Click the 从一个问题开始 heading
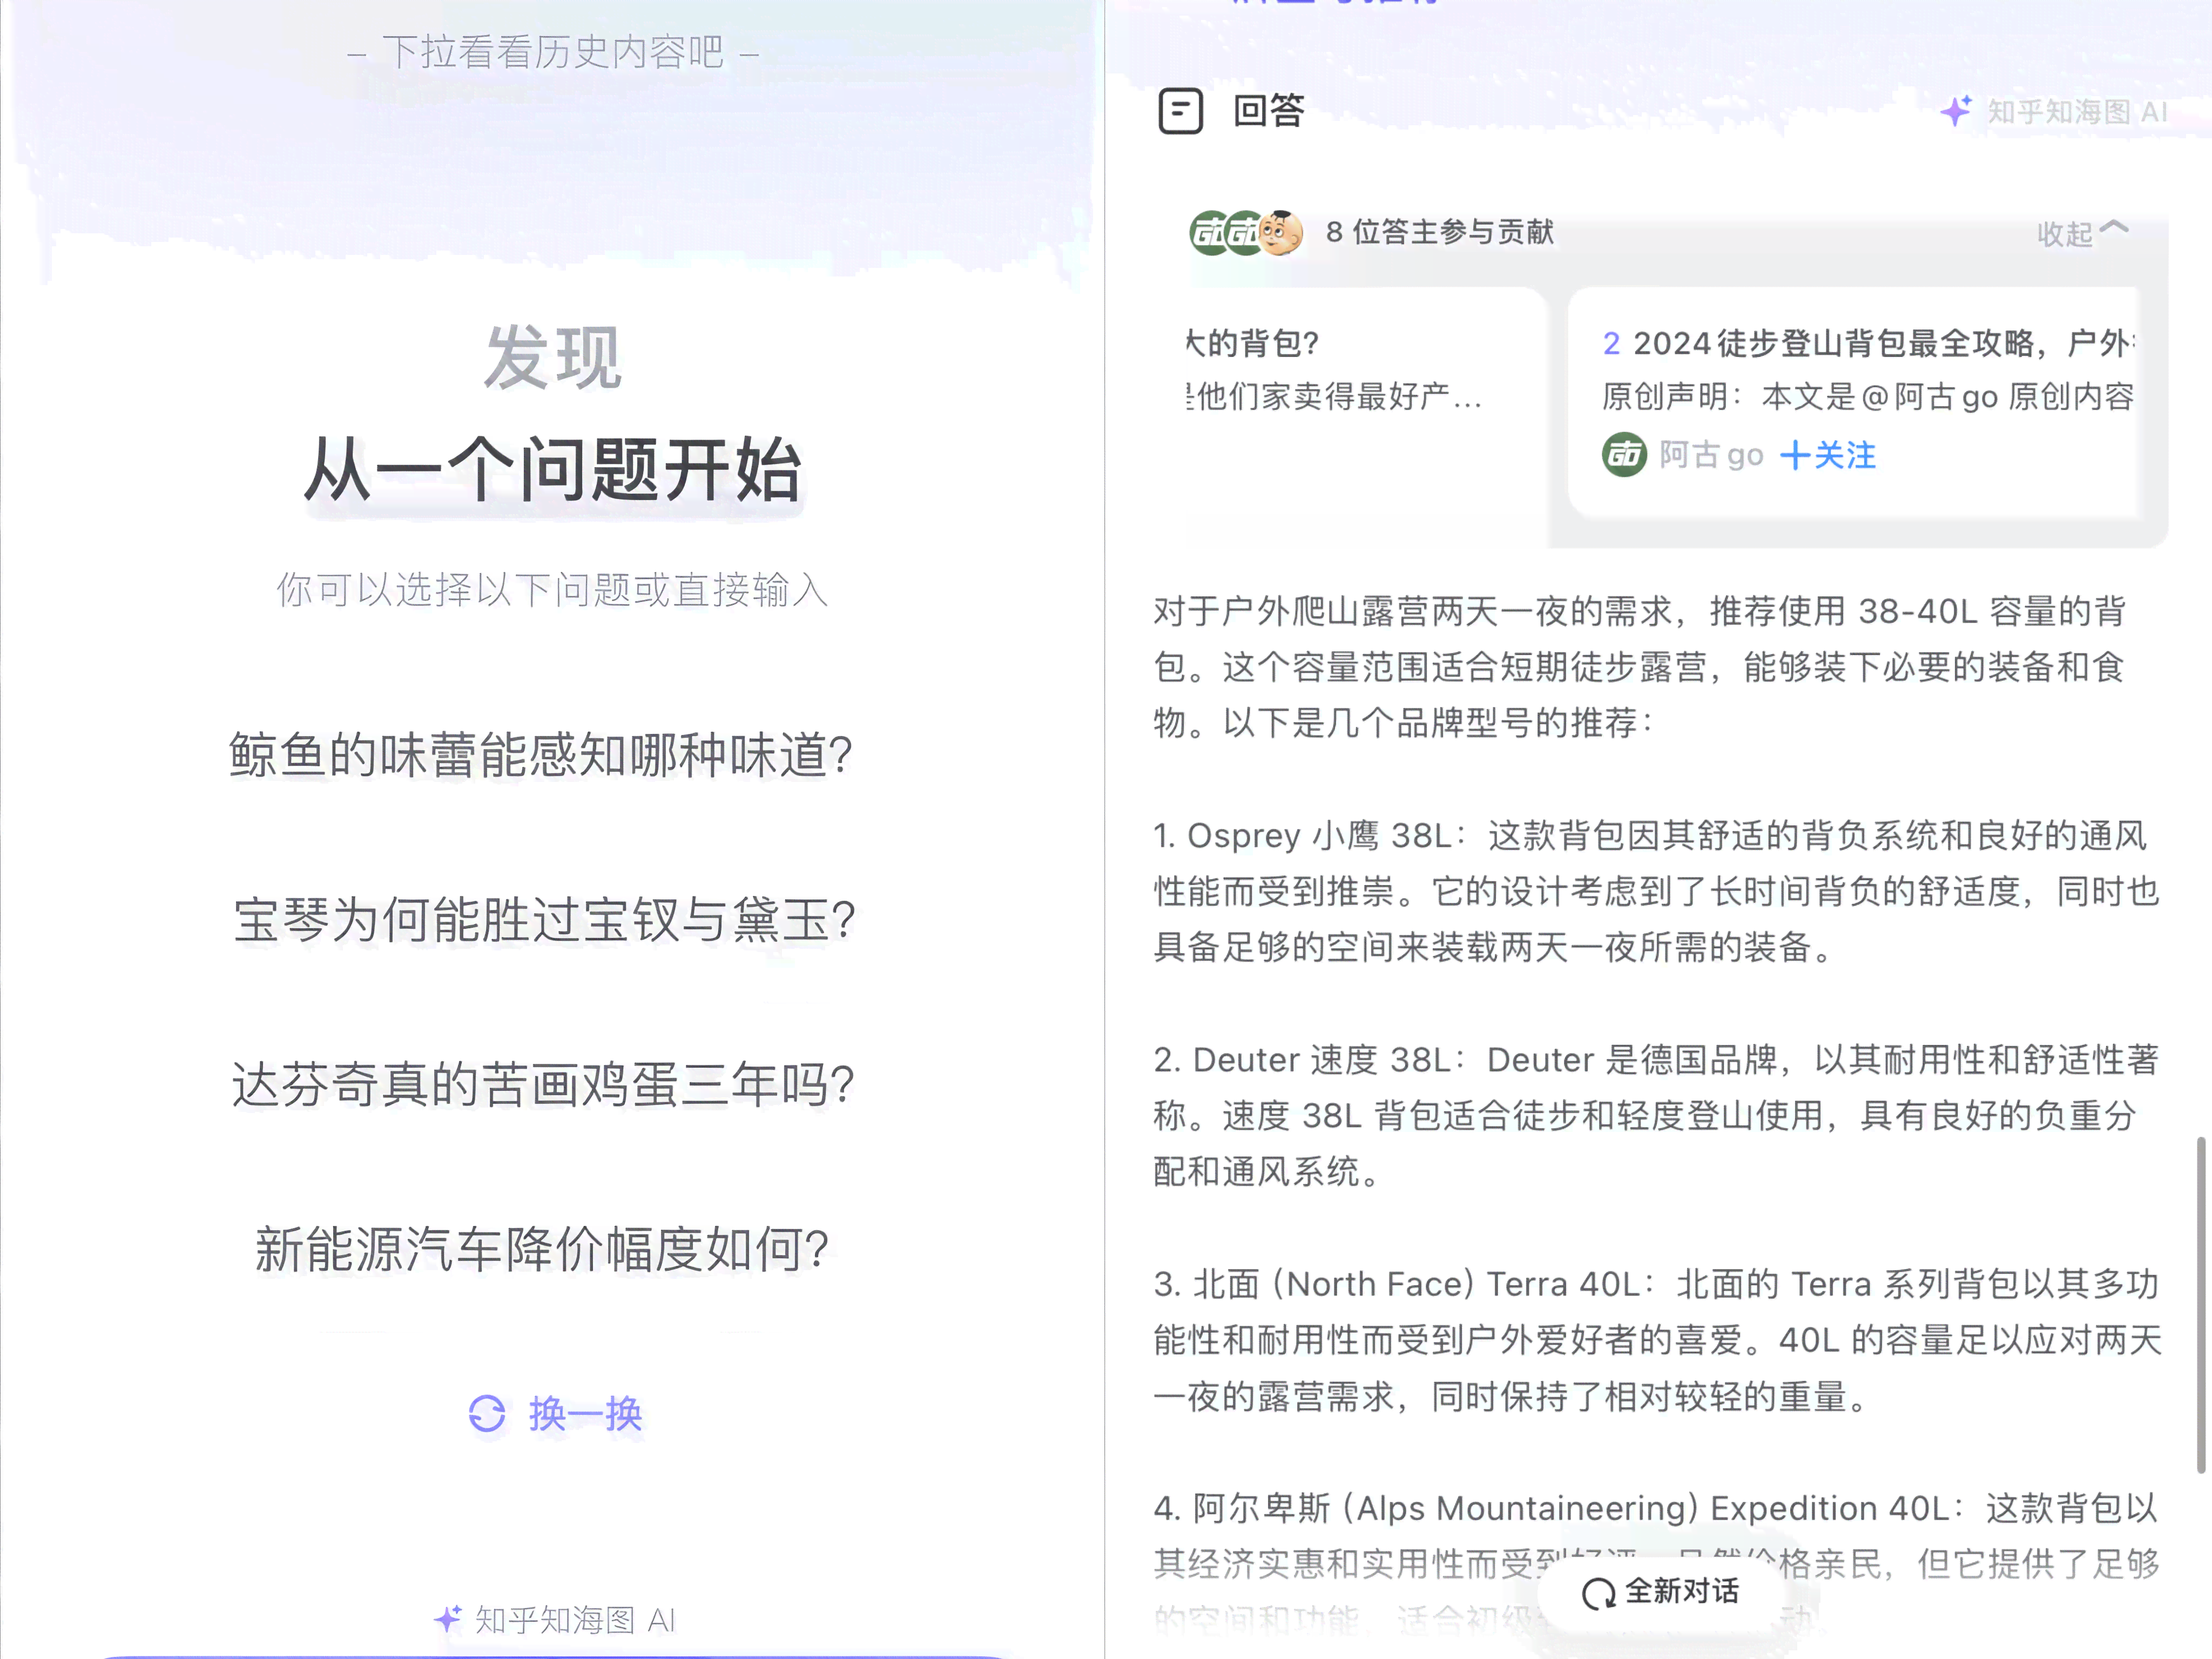The width and height of the screenshot is (2212, 1659). tap(553, 469)
